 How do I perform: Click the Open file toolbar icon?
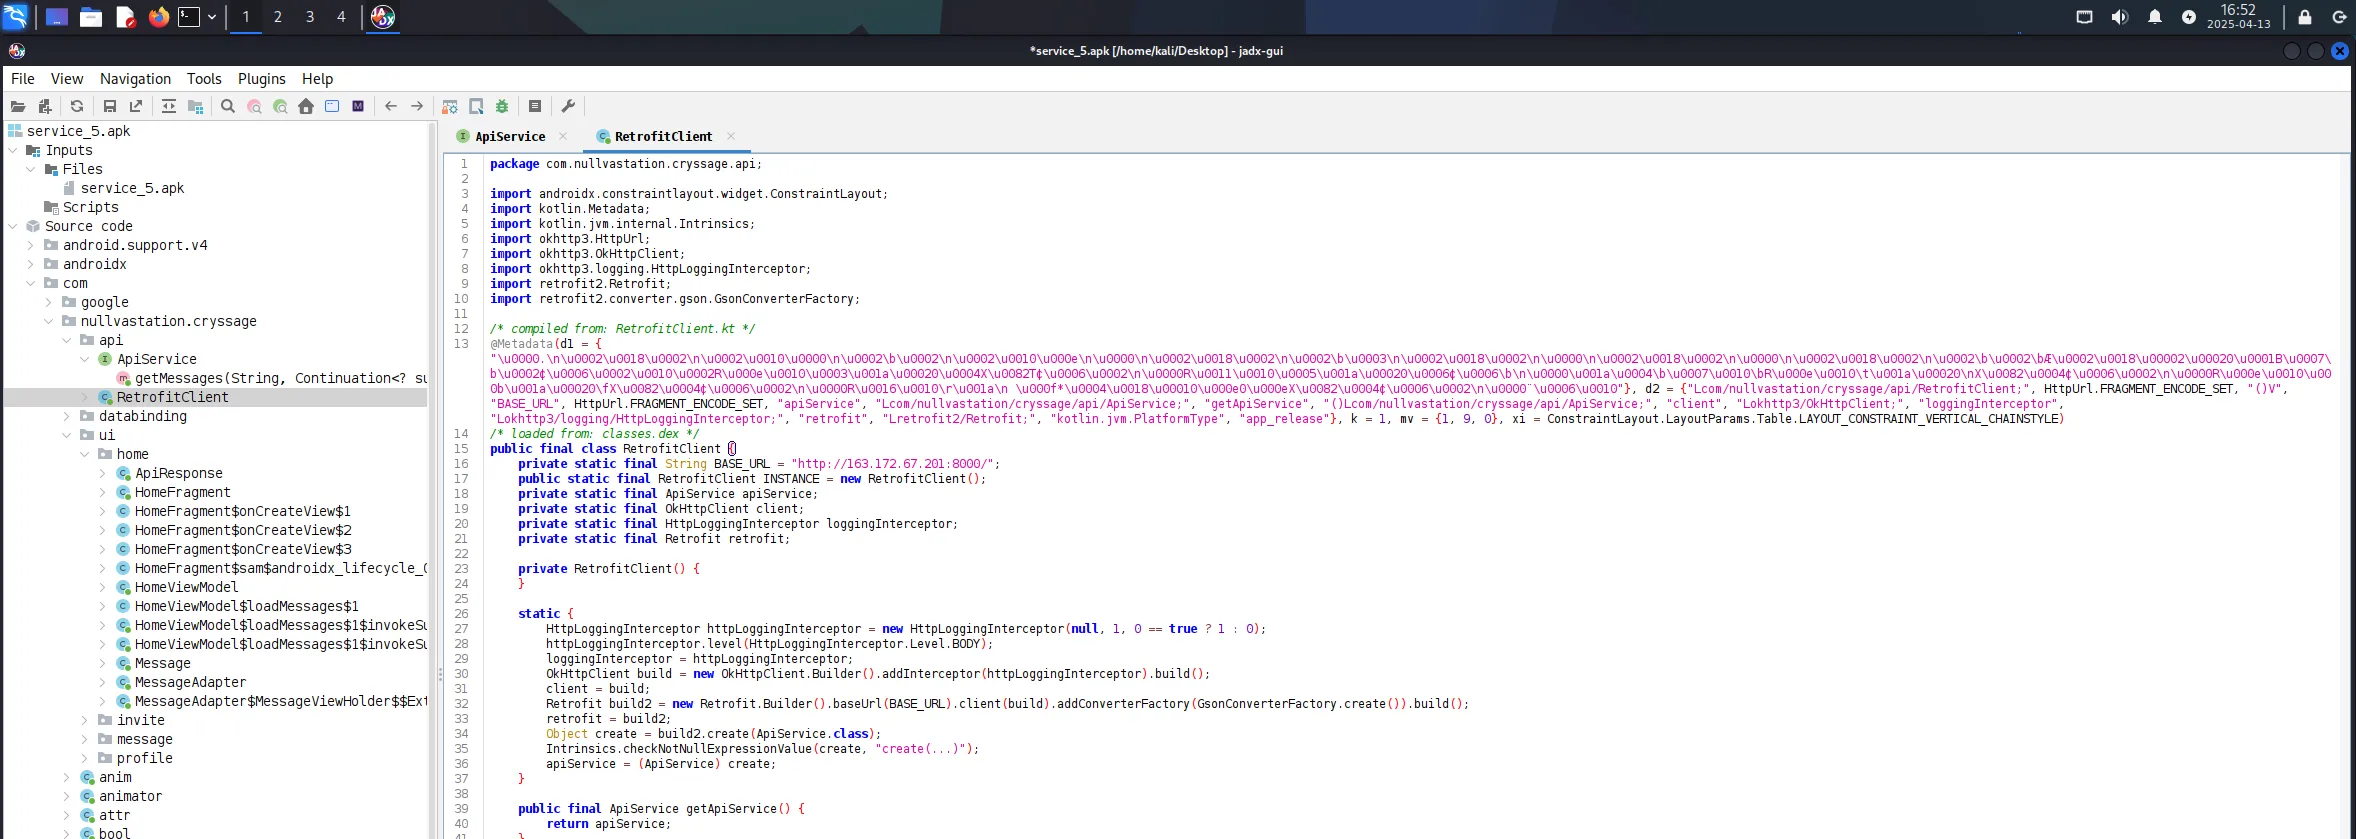[18, 106]
